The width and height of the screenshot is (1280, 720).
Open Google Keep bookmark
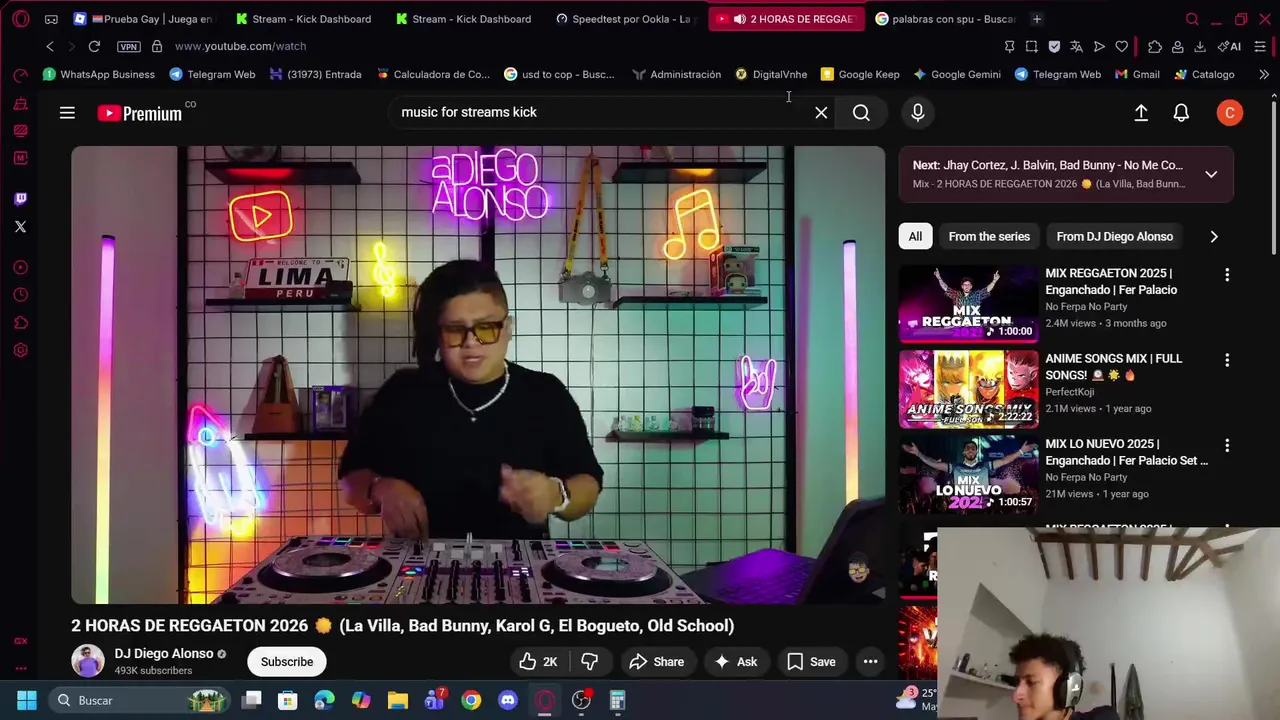[860, 74]
